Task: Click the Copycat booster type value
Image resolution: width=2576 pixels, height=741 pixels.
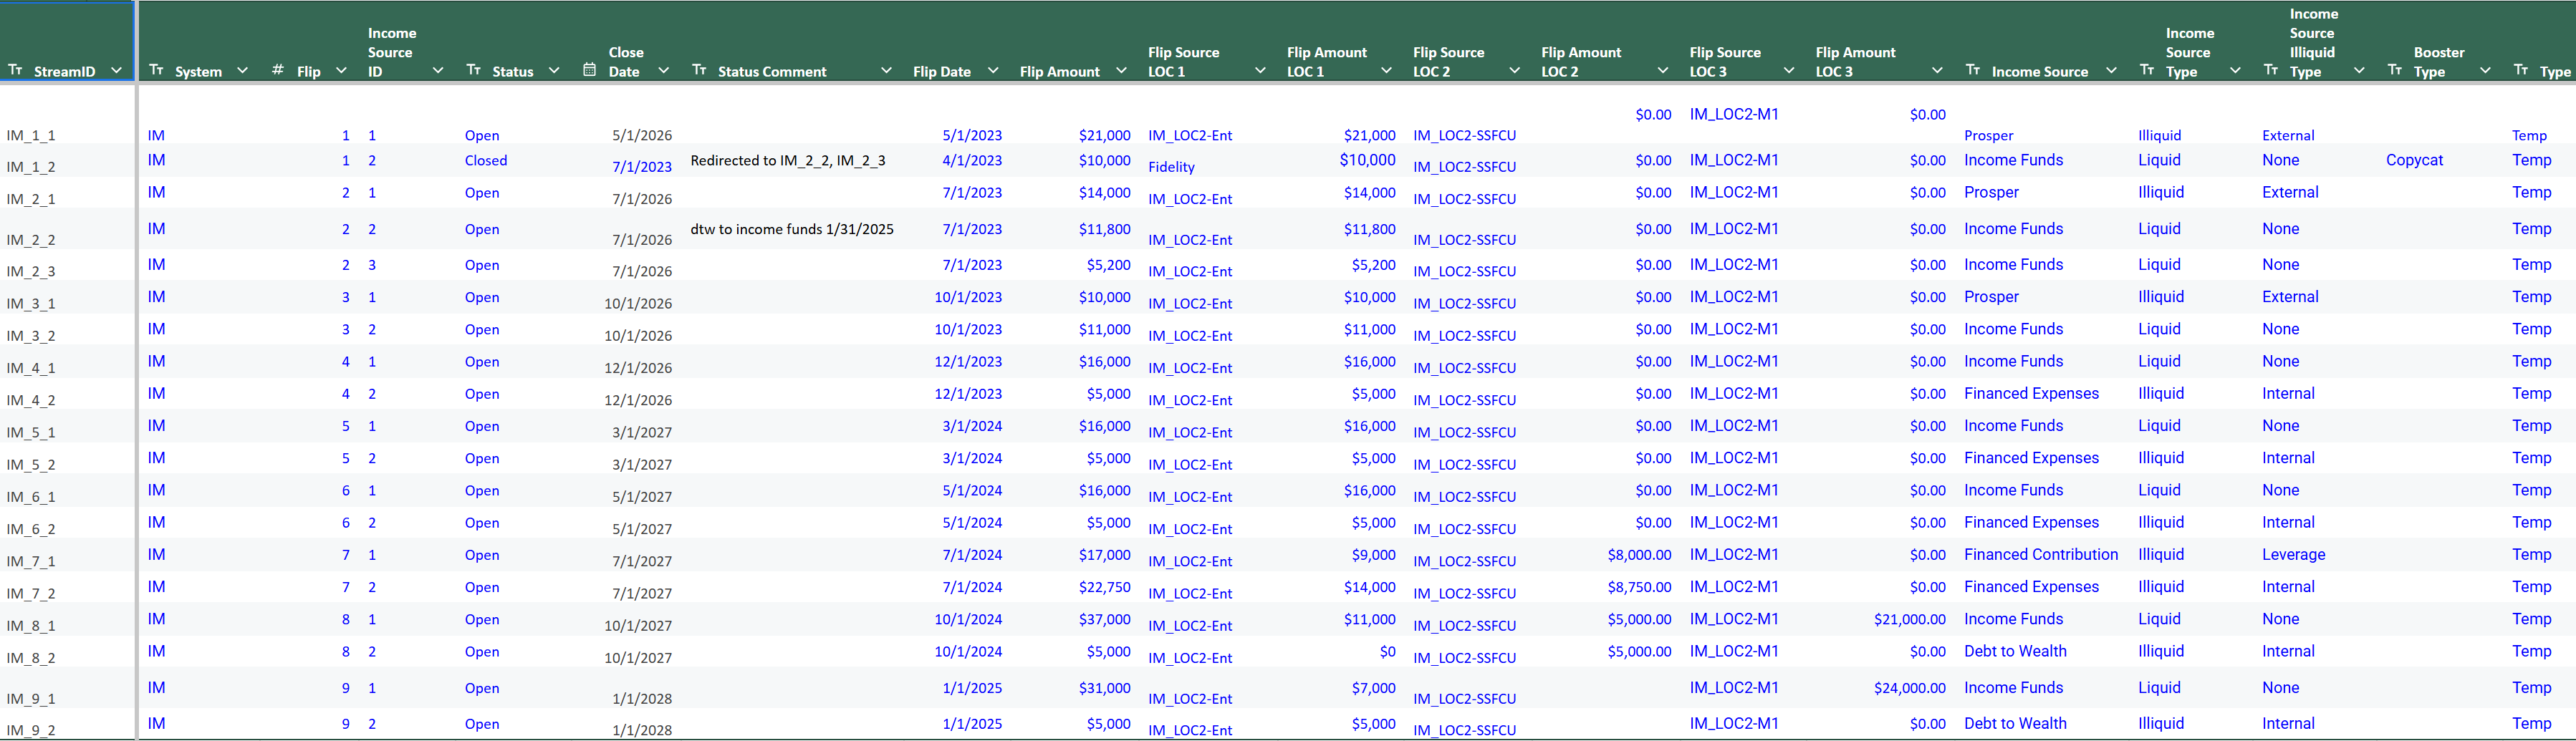Action: pos(2414,160)
